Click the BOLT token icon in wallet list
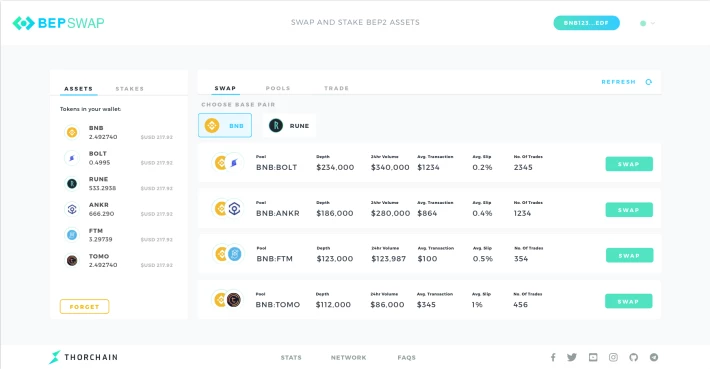Viewport: 710px width, 369px height. 72,158
